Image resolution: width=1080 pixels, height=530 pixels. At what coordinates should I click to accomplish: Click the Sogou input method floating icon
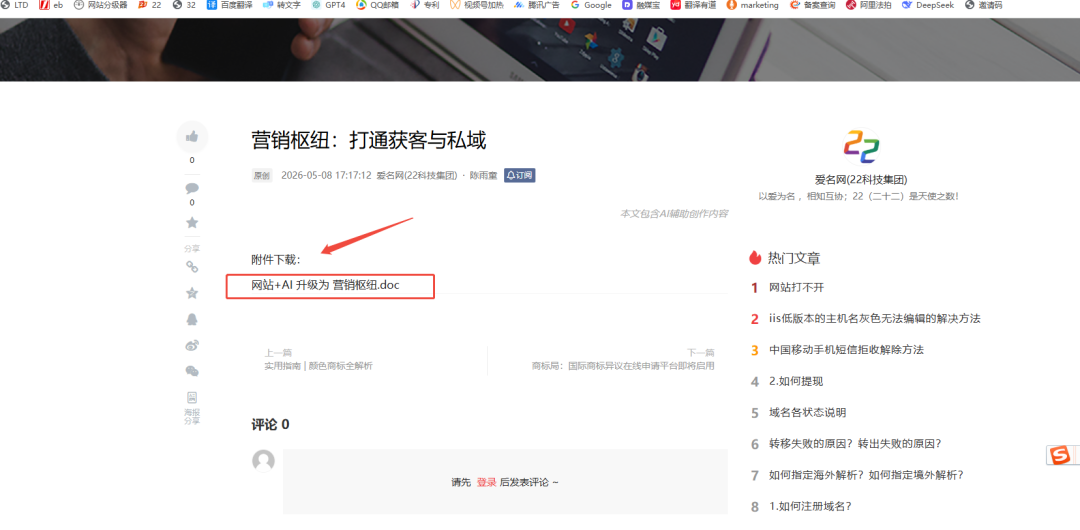tap(1061, 455)
